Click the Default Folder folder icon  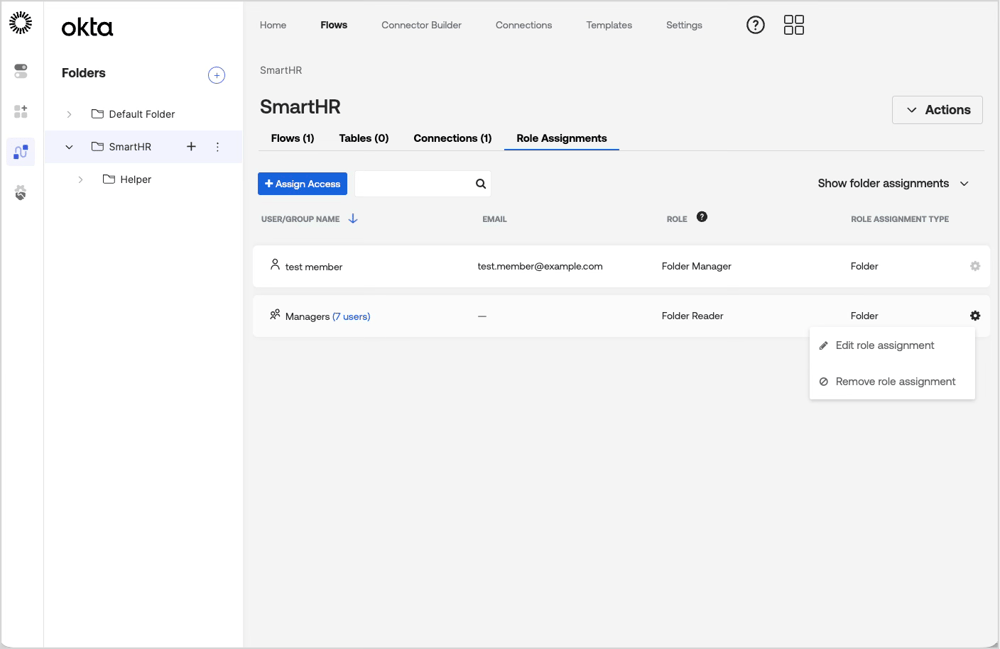(x=97, y=113)
